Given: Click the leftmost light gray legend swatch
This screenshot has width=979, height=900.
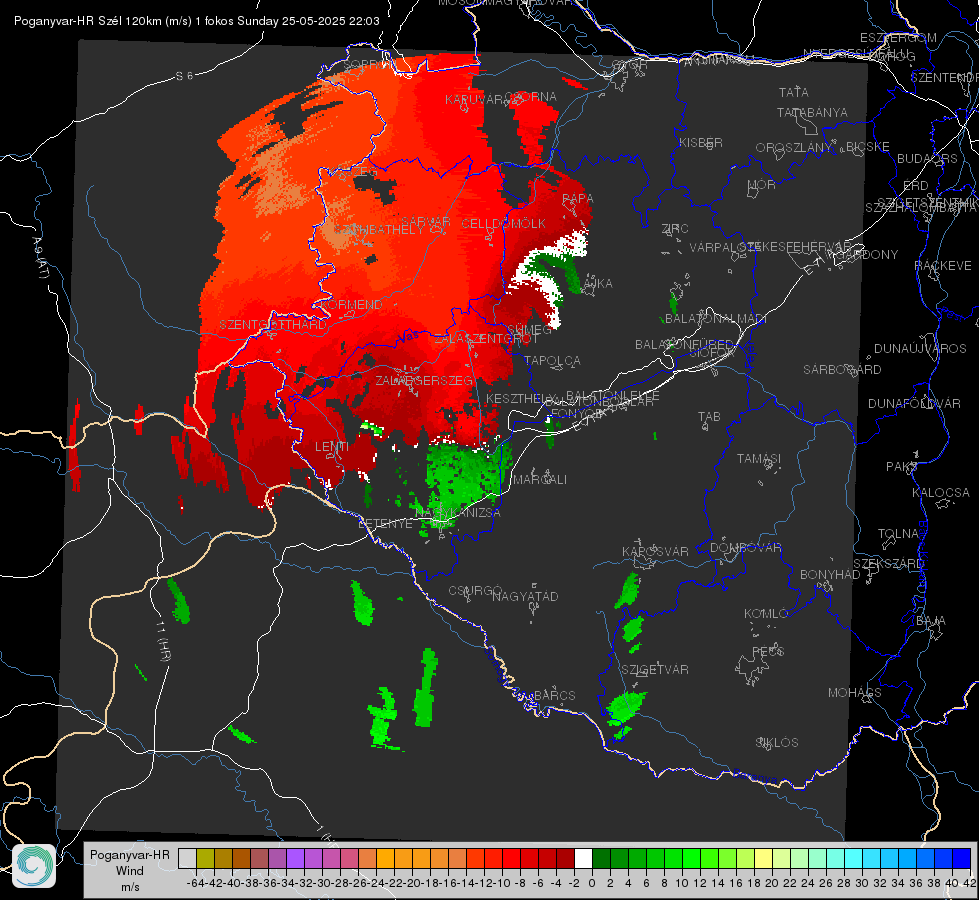Looking at the screenshot, I should click(x=187, y=858).
